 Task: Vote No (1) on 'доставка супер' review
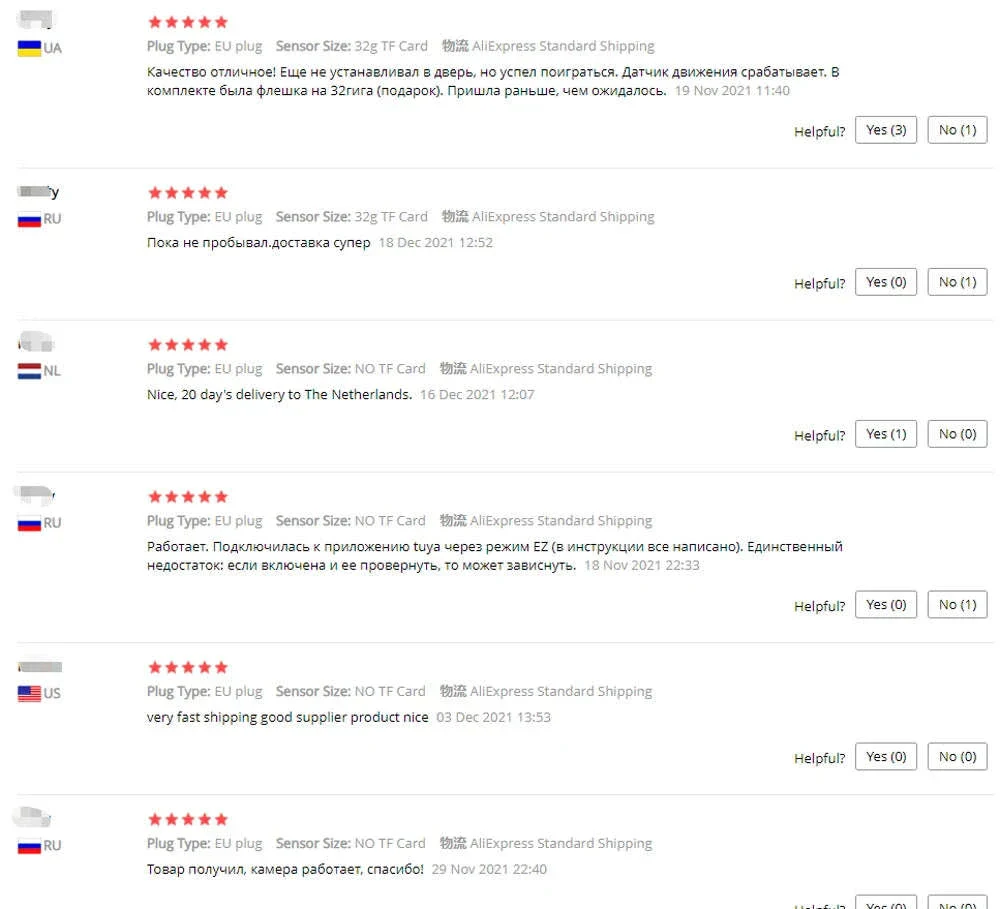pos(957,282)
